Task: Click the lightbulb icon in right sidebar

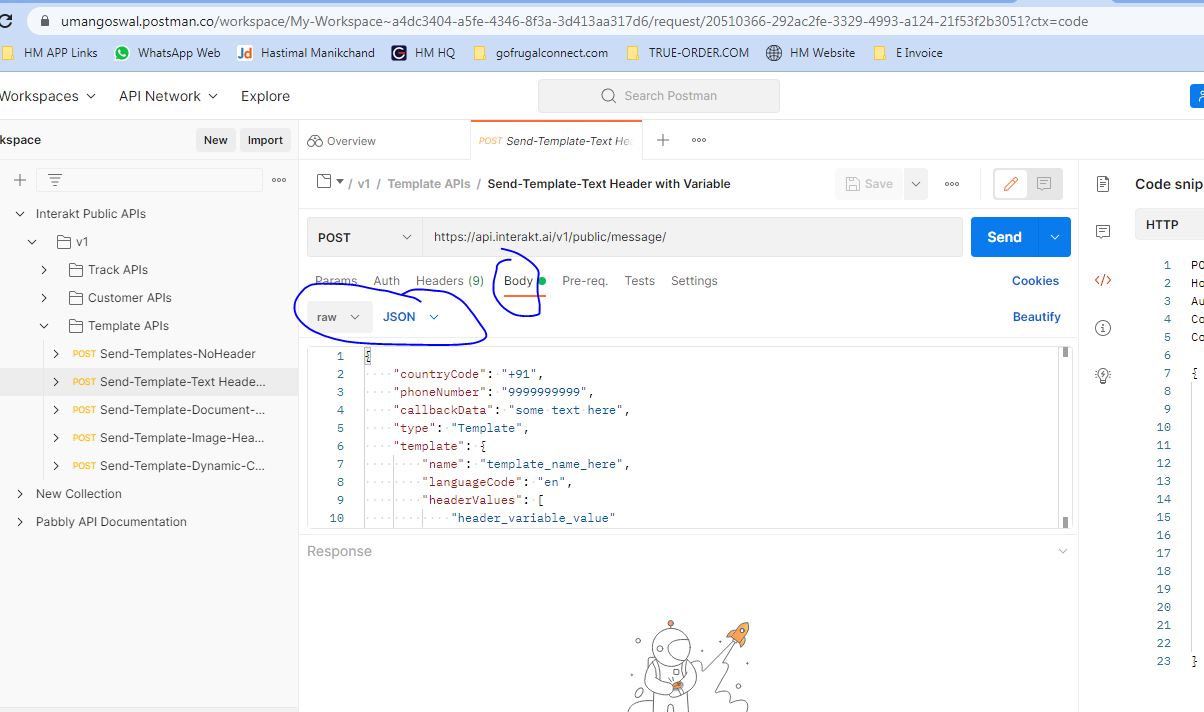Action: (1103, 376)
